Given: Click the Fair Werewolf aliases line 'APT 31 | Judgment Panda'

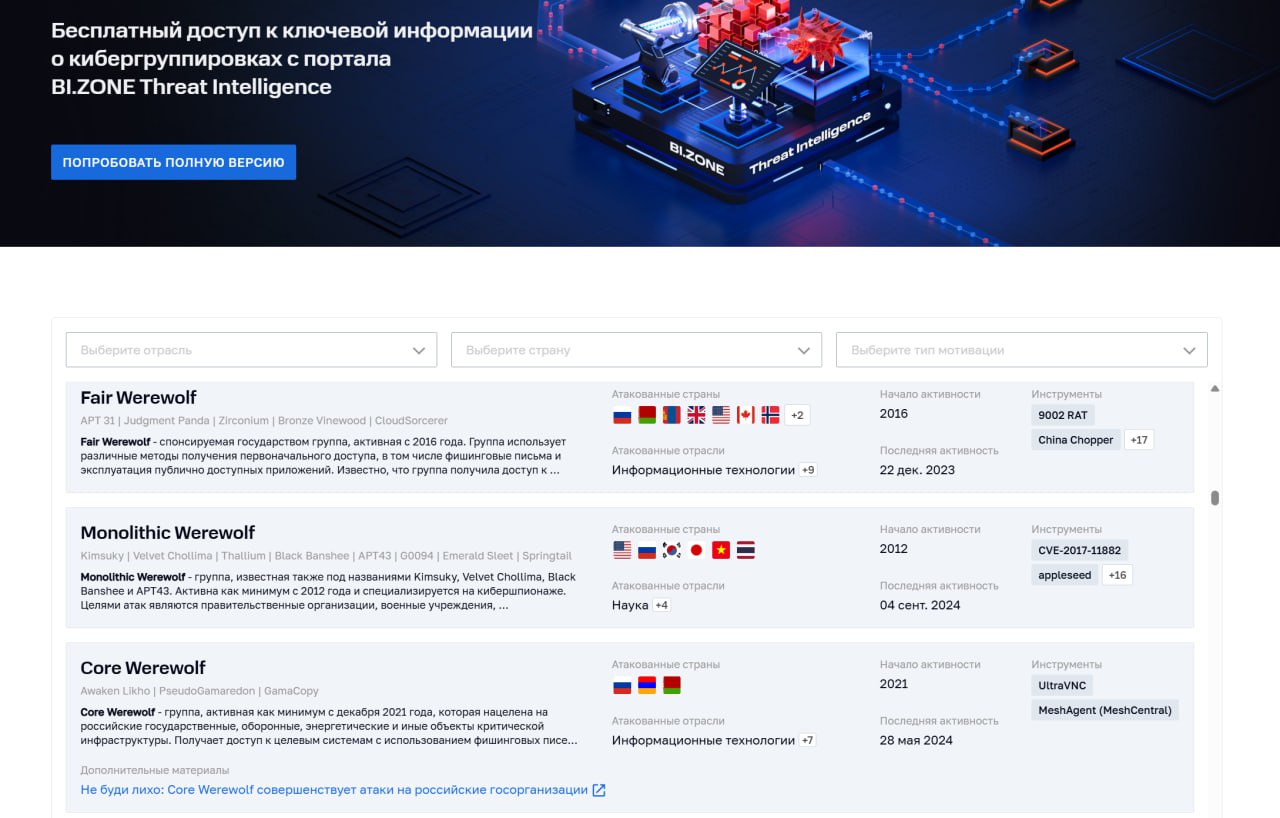Looking at the screenshot, I should [x=264, y=421].
